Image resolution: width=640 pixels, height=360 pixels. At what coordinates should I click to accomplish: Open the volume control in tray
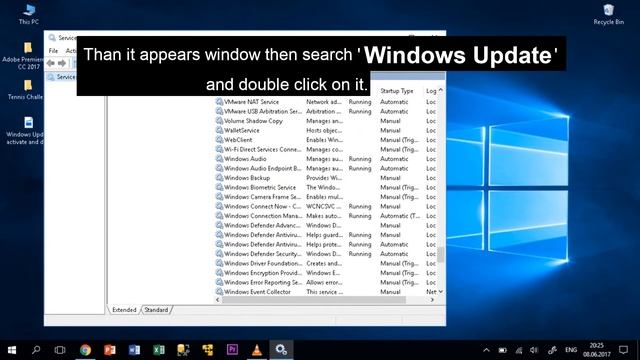[534, 350]
